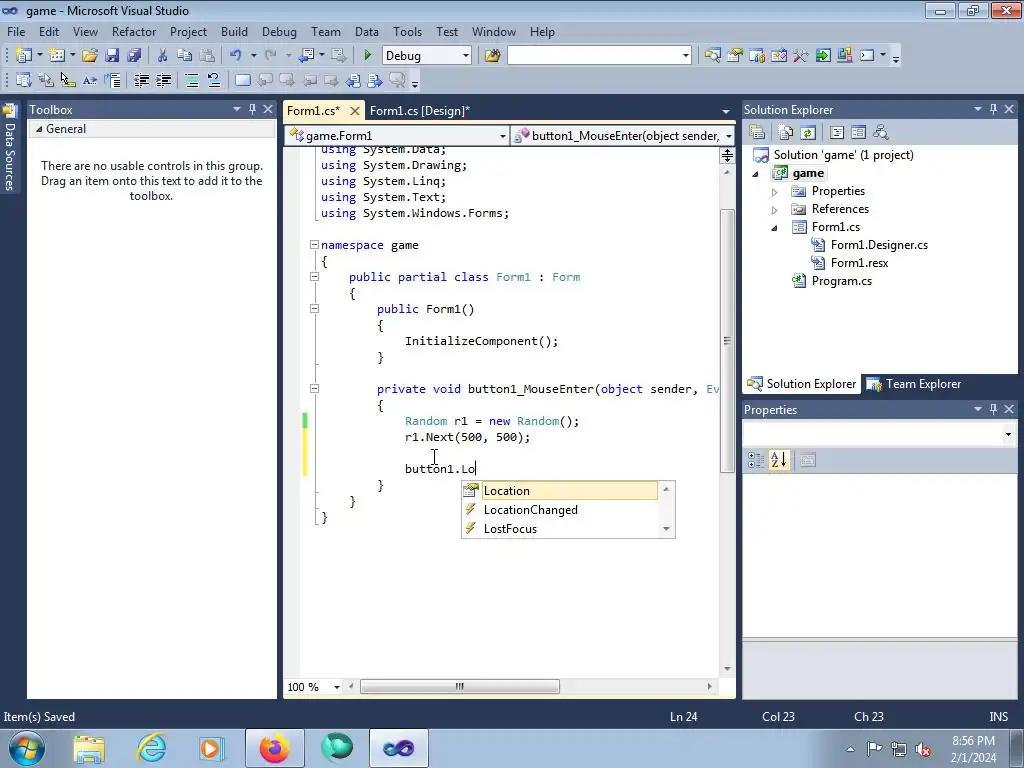The image size is (1024, 768).
Task: Click the Solution Explorer toolbar icon with magnifier
Action: point(712,56)
